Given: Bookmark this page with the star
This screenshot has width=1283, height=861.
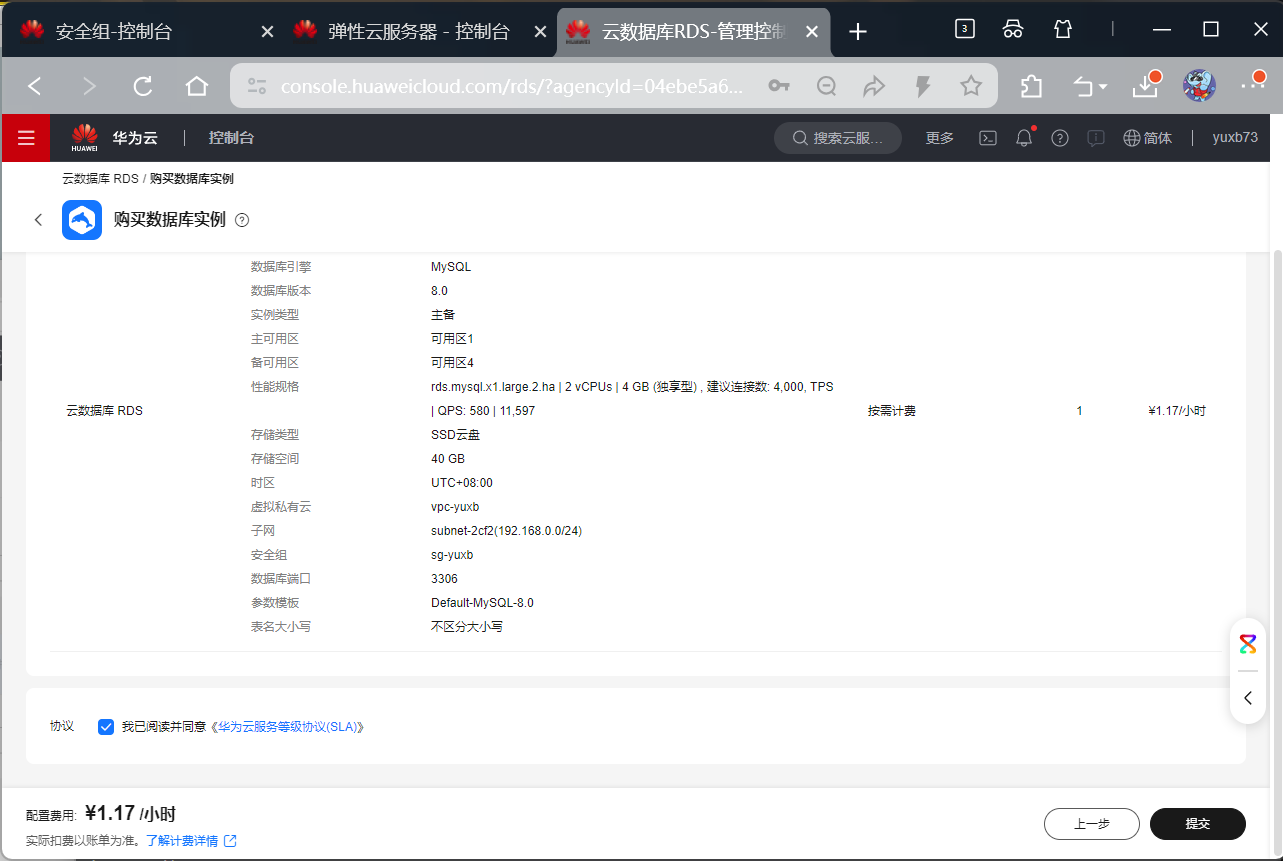Looking at the screenshot, I should coord(971,86).
